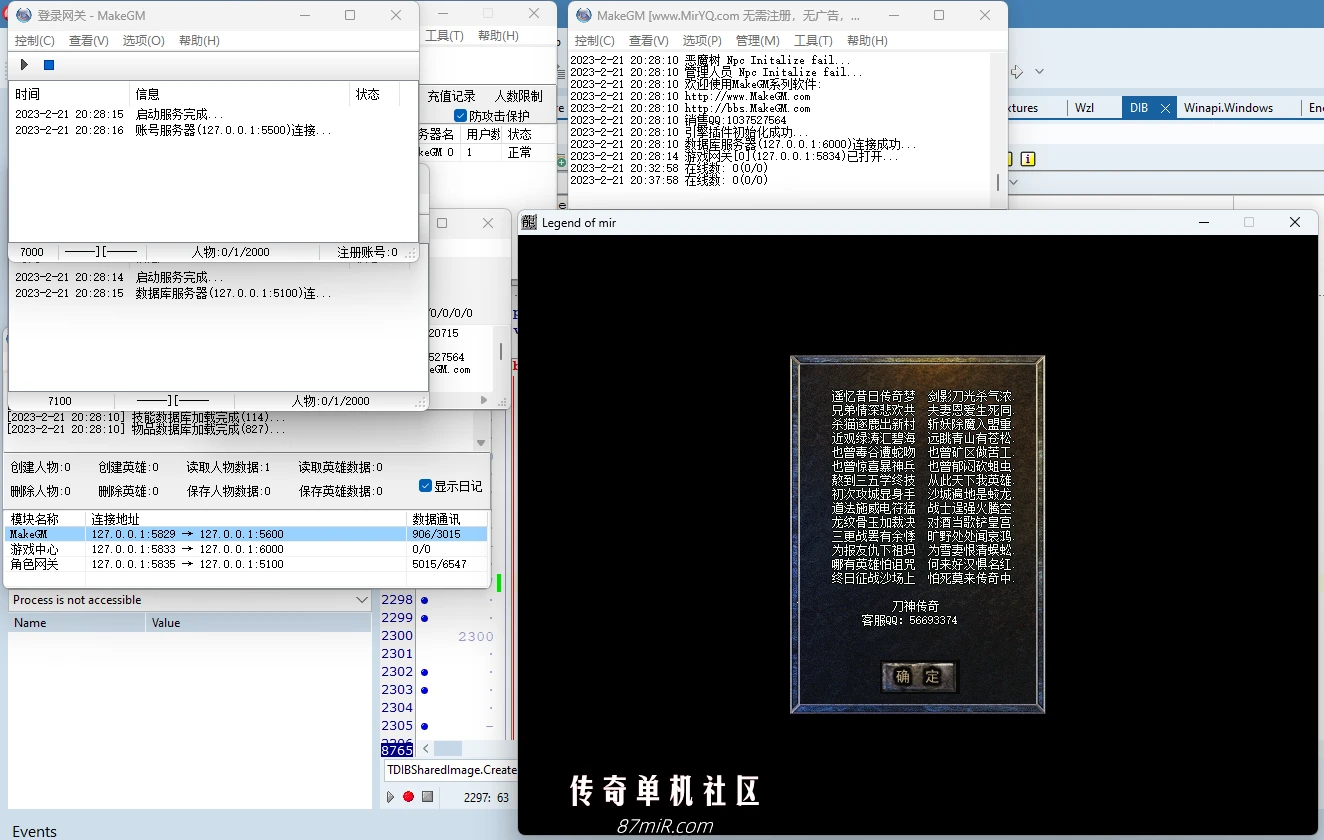This screenshot has height=840, width=1324.
Task: Open 查看(V) menu in 登录网关 window
Action: click(x=89, y=41)
